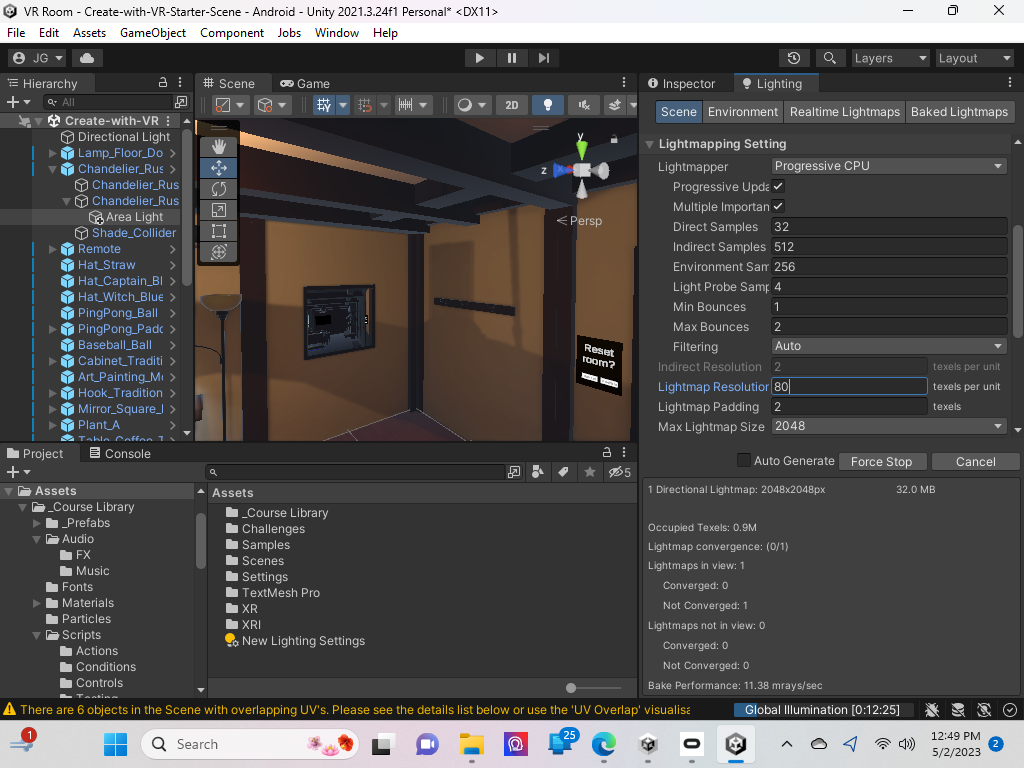Image resolution: width=1024 pixels, height=768 pixels.
Task: Click Direct Samples value field
Action: click(x=889, y=227)
